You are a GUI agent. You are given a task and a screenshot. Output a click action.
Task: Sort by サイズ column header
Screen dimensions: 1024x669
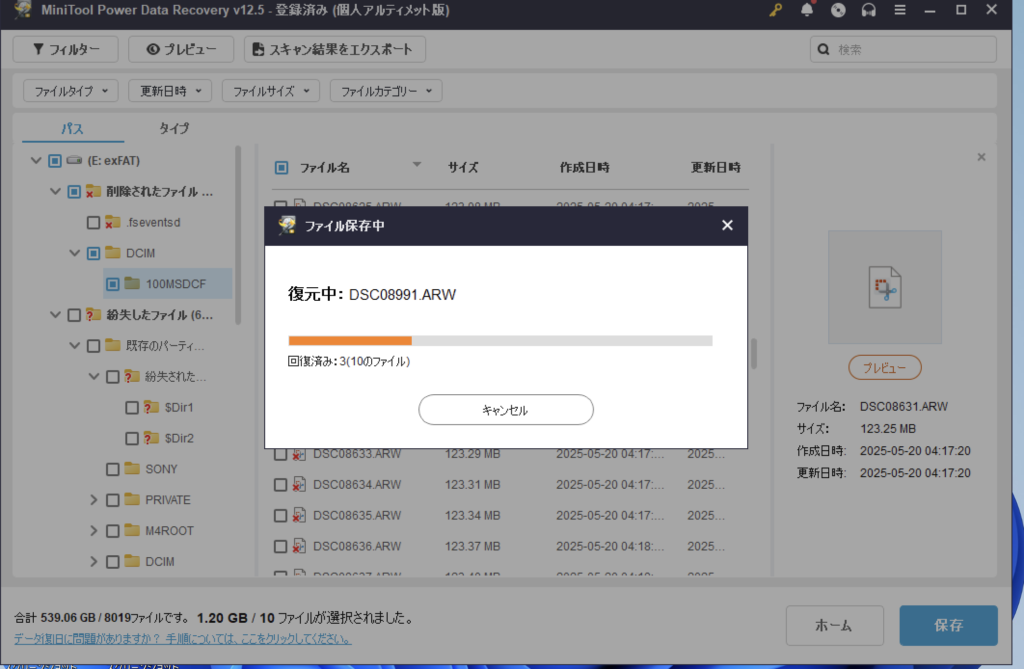coord(462,167)
